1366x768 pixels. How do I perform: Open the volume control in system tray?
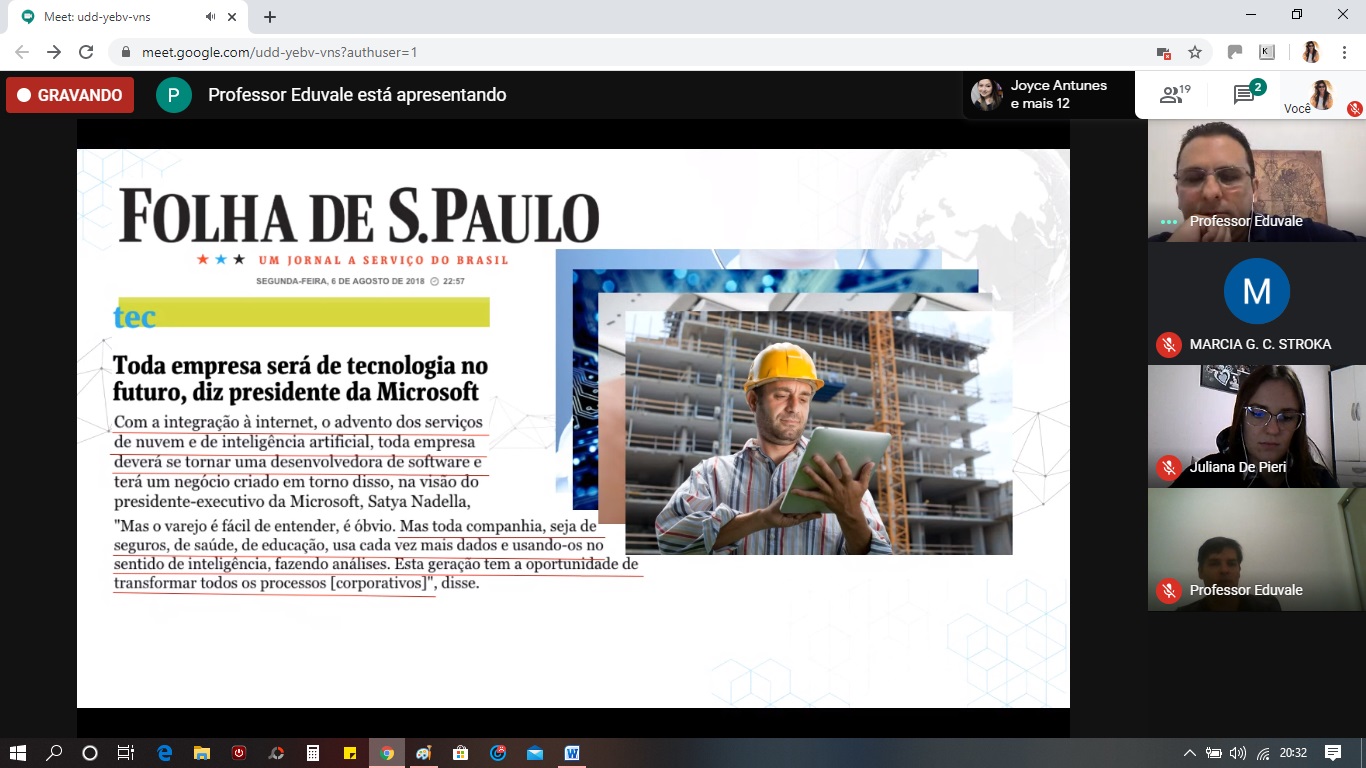click(1238, 753)
